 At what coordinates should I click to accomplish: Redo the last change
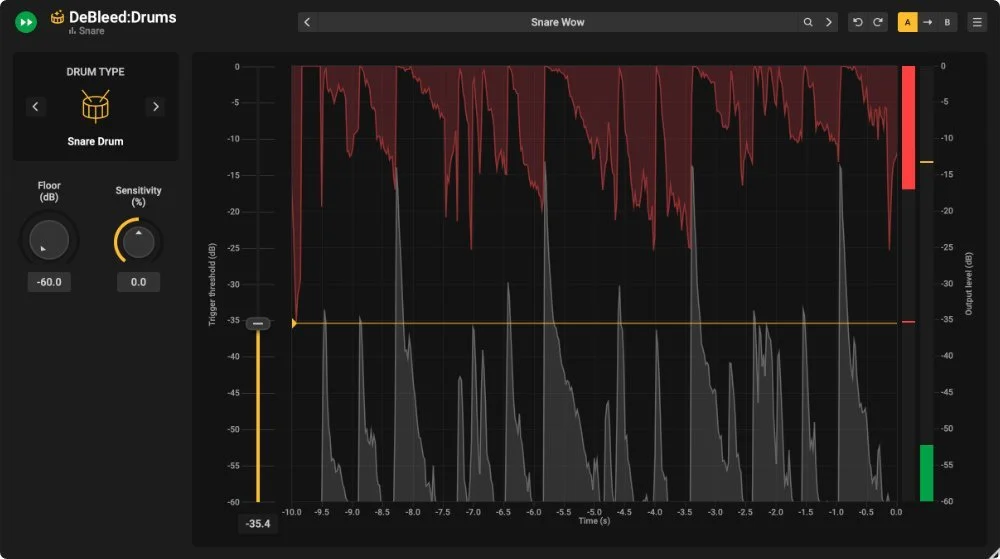coord(878,22)
